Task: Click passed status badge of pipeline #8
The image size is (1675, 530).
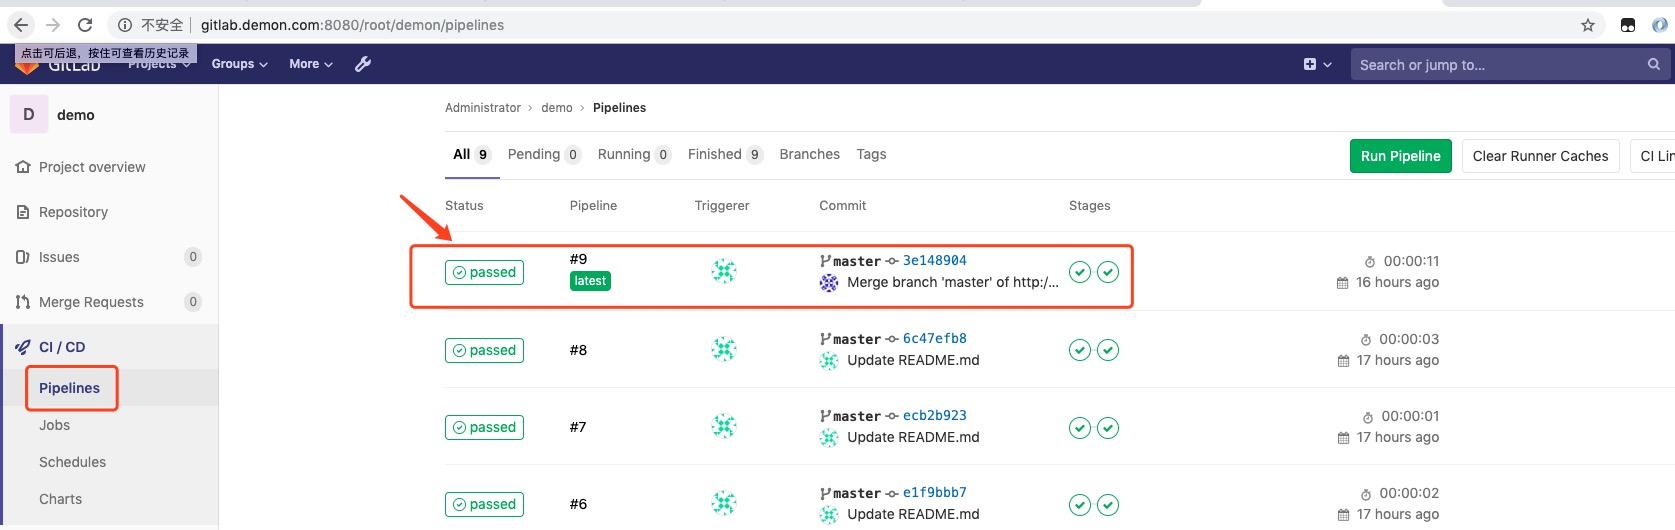Action: tap(484, 350)
